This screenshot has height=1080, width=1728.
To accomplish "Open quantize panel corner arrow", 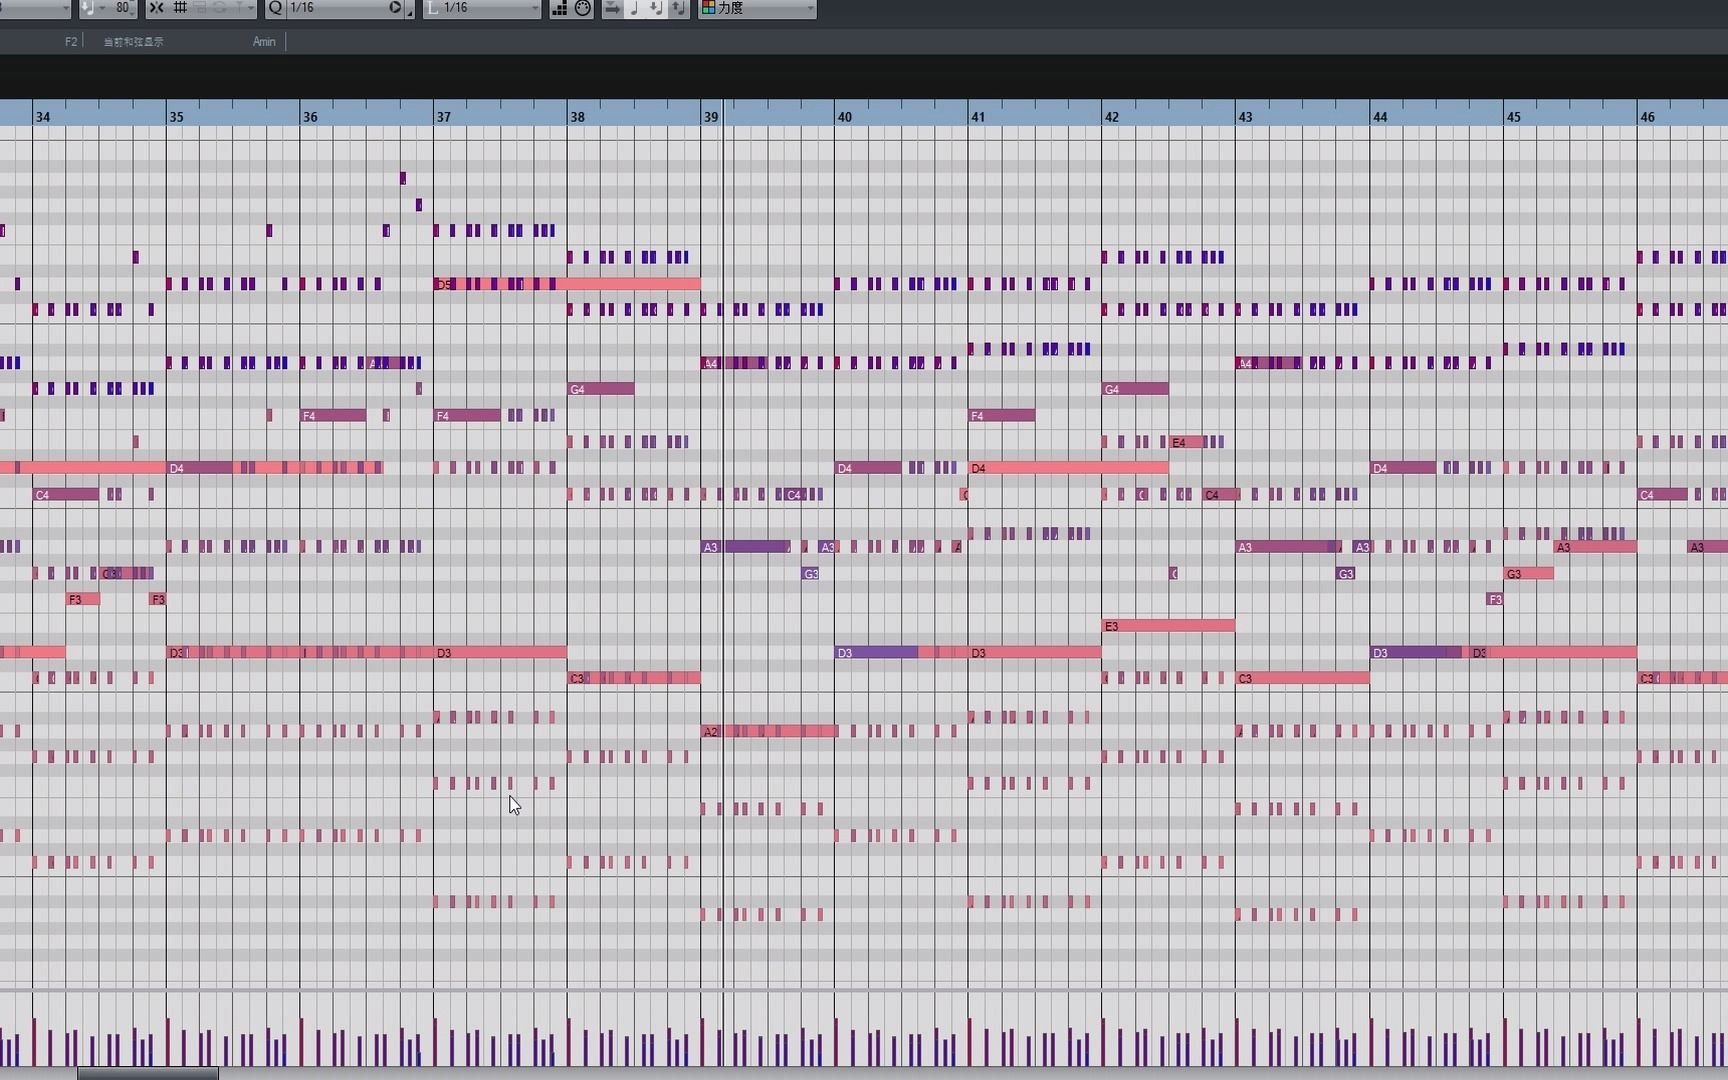I will coord(410,13).
